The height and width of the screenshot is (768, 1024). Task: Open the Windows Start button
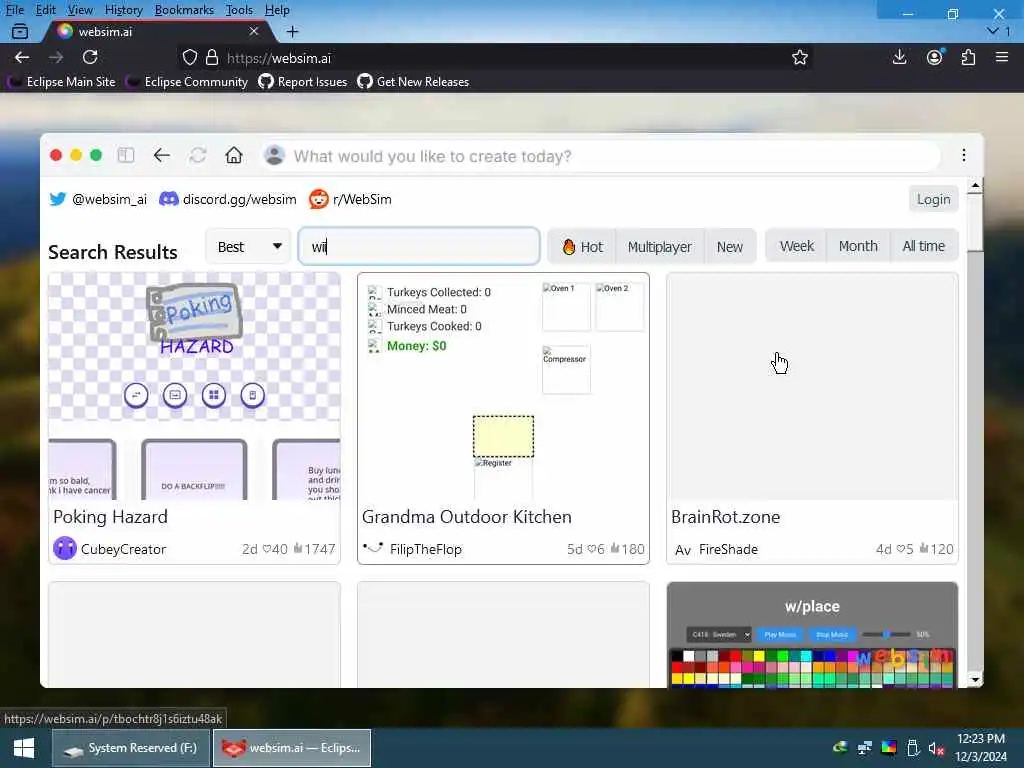pos(24,748)
